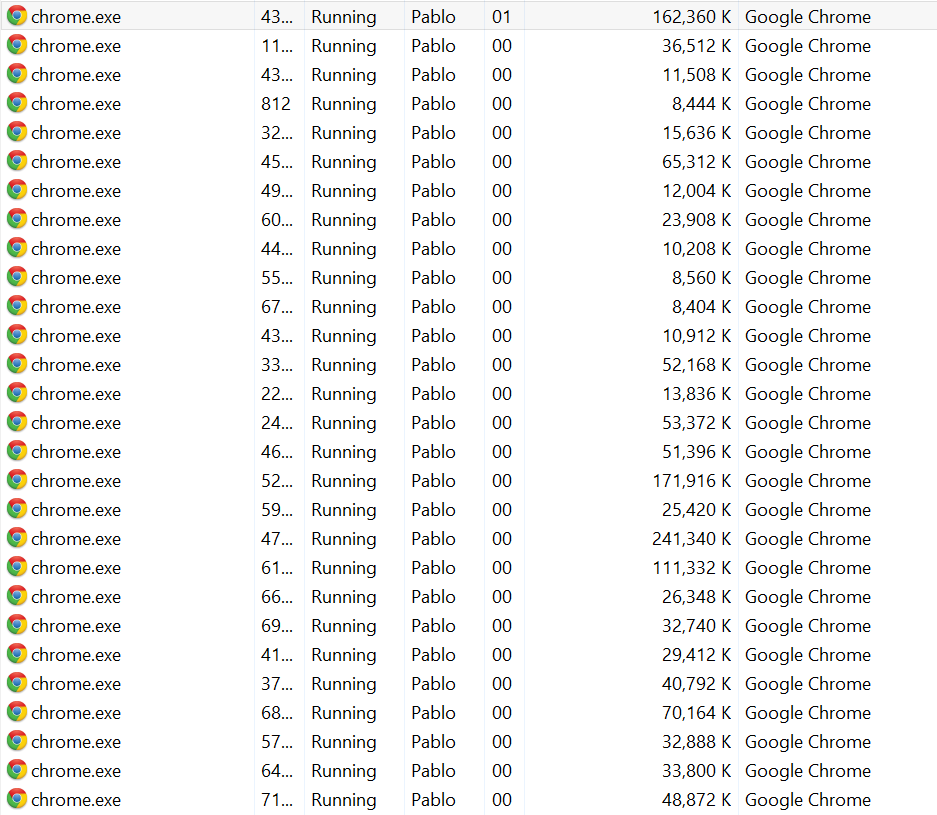Click the Chrome icon in the 26,348 K row

17,596
